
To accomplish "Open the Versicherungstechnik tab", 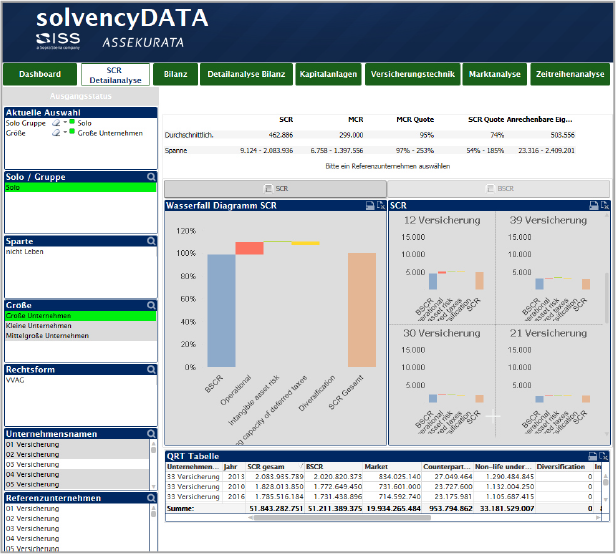I will tap(412, 74).
